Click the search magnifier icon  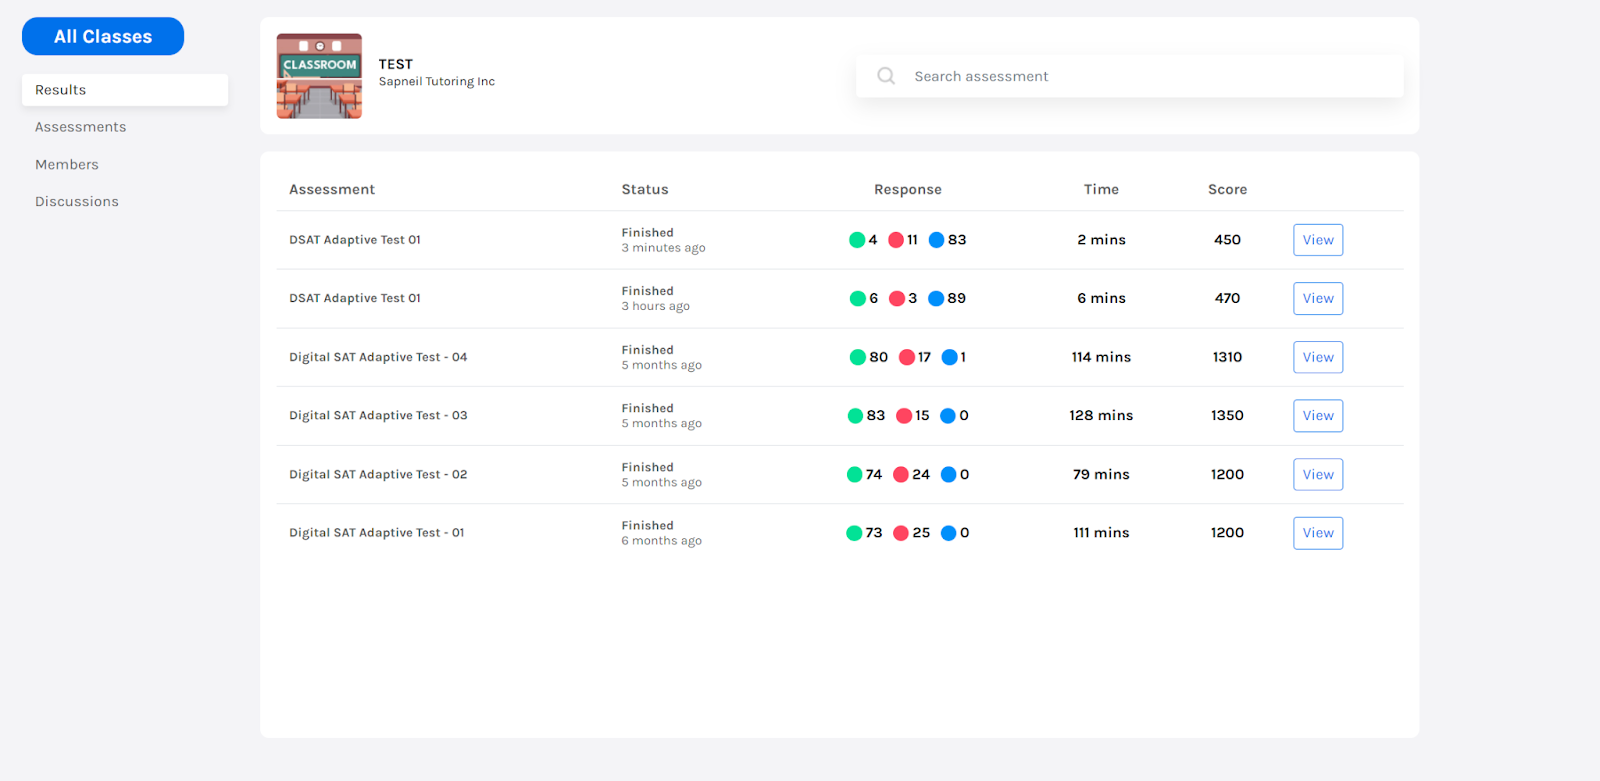[x=885, y=76]
